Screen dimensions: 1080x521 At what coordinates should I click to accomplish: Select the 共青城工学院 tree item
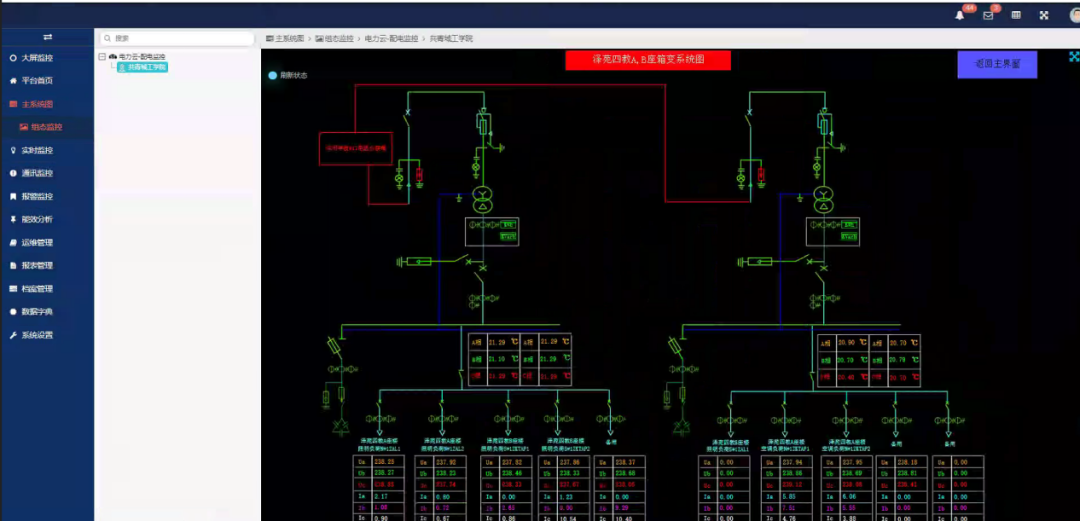[143, 67]
